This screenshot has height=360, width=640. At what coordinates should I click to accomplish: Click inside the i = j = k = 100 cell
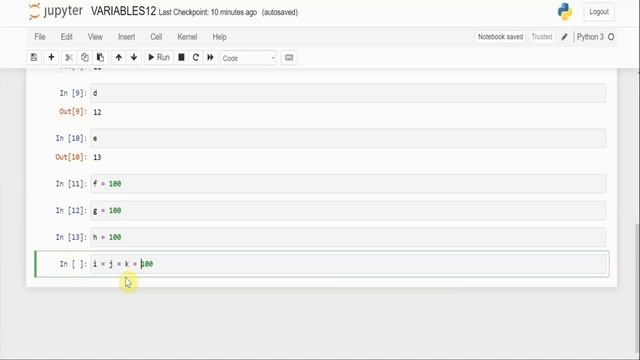(x=348, y=264)
